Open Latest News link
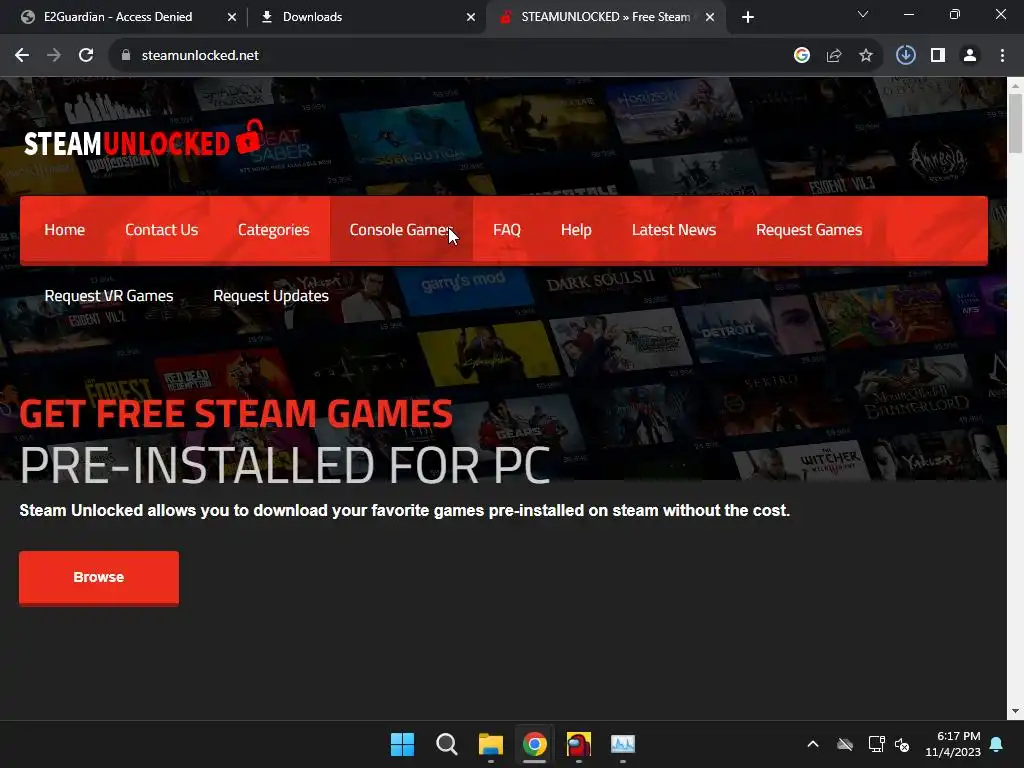The image size is (1024, 768). pos(674,230)
